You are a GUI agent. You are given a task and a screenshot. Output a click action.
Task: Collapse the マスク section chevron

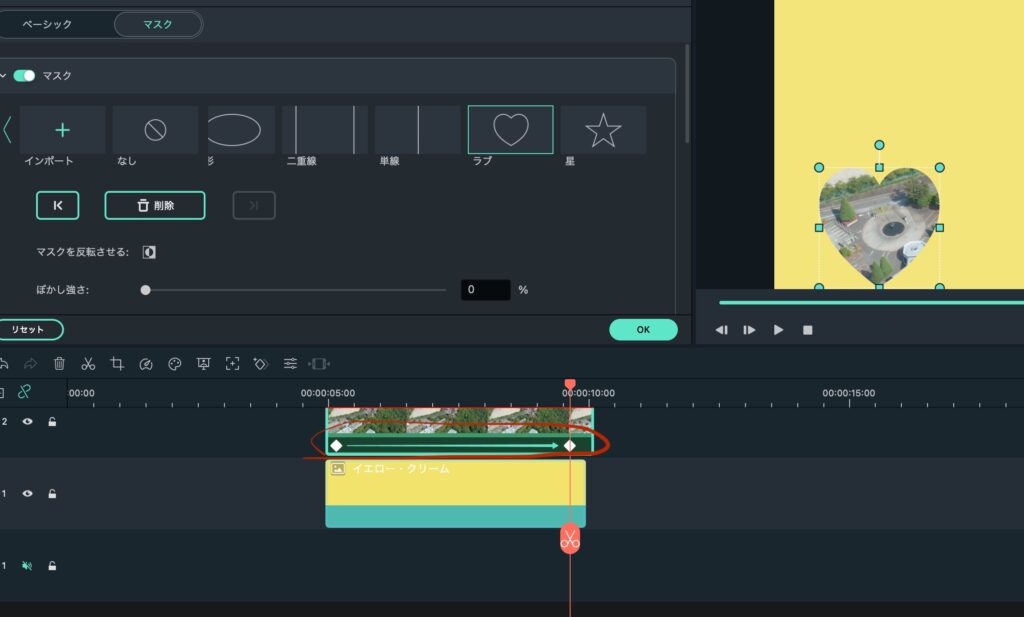[x=4, y=76]
